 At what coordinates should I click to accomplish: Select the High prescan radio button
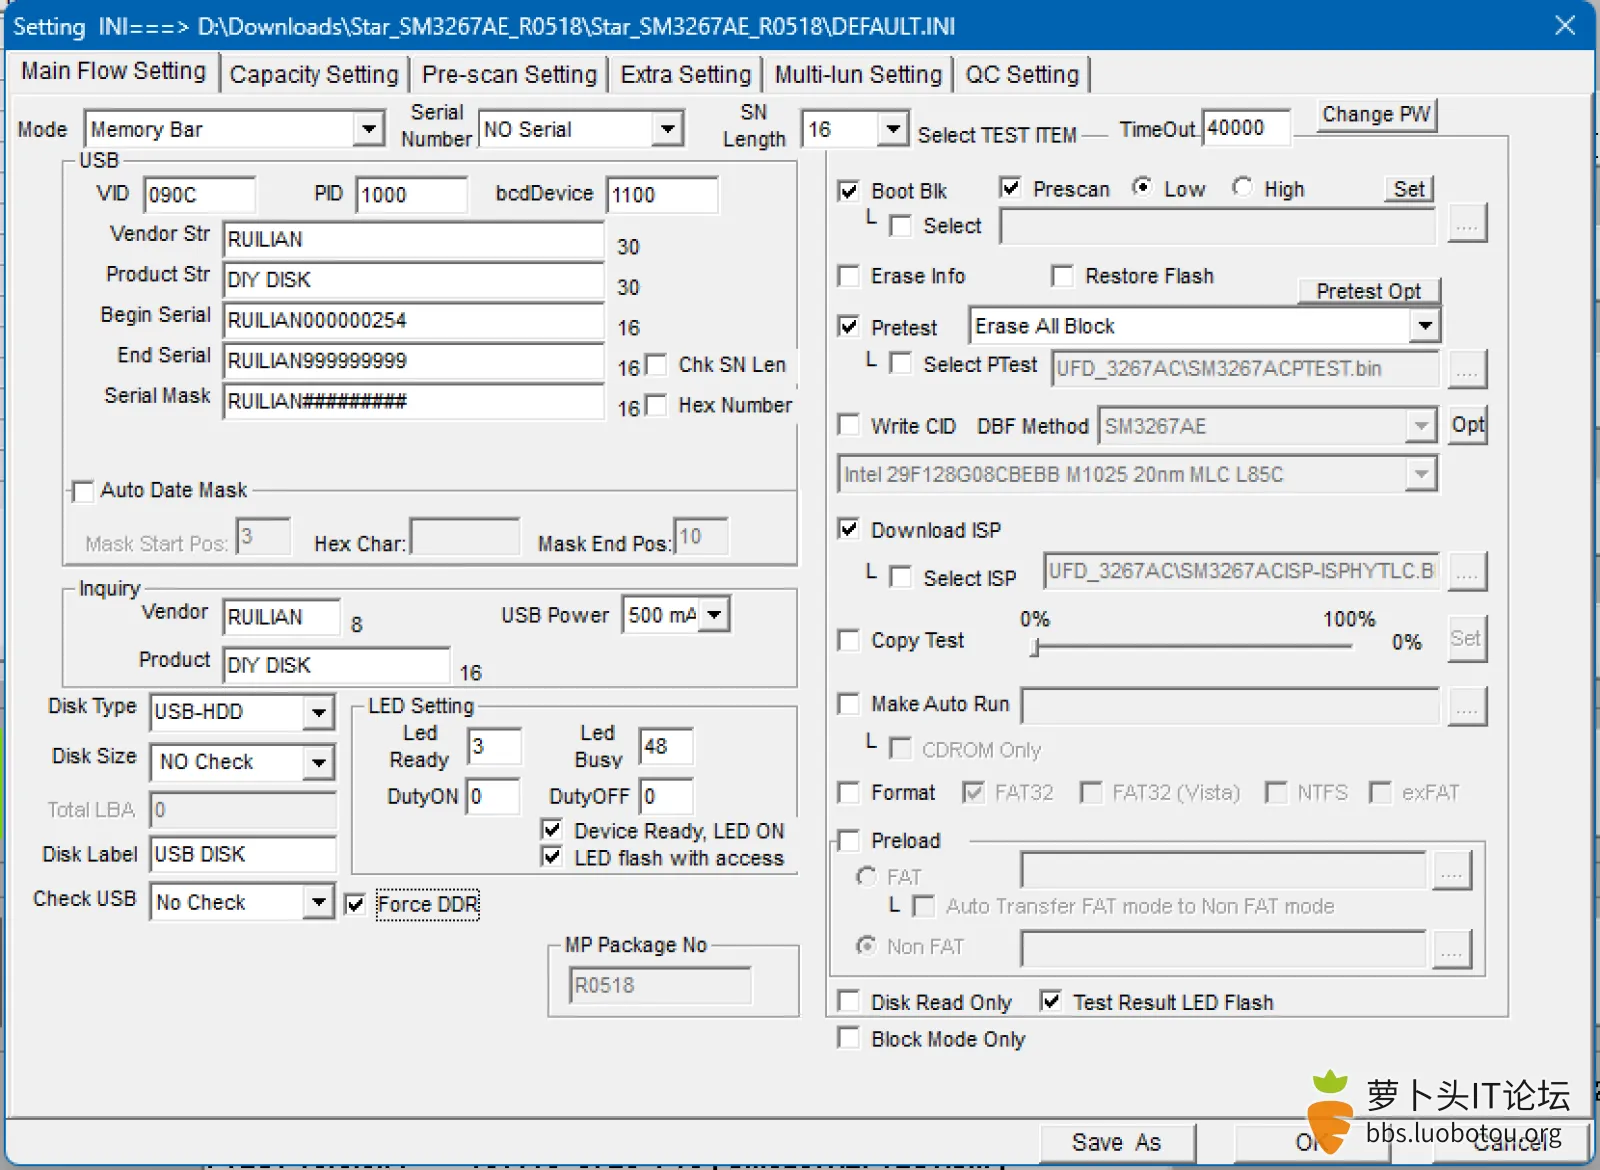click(1242, 187)
